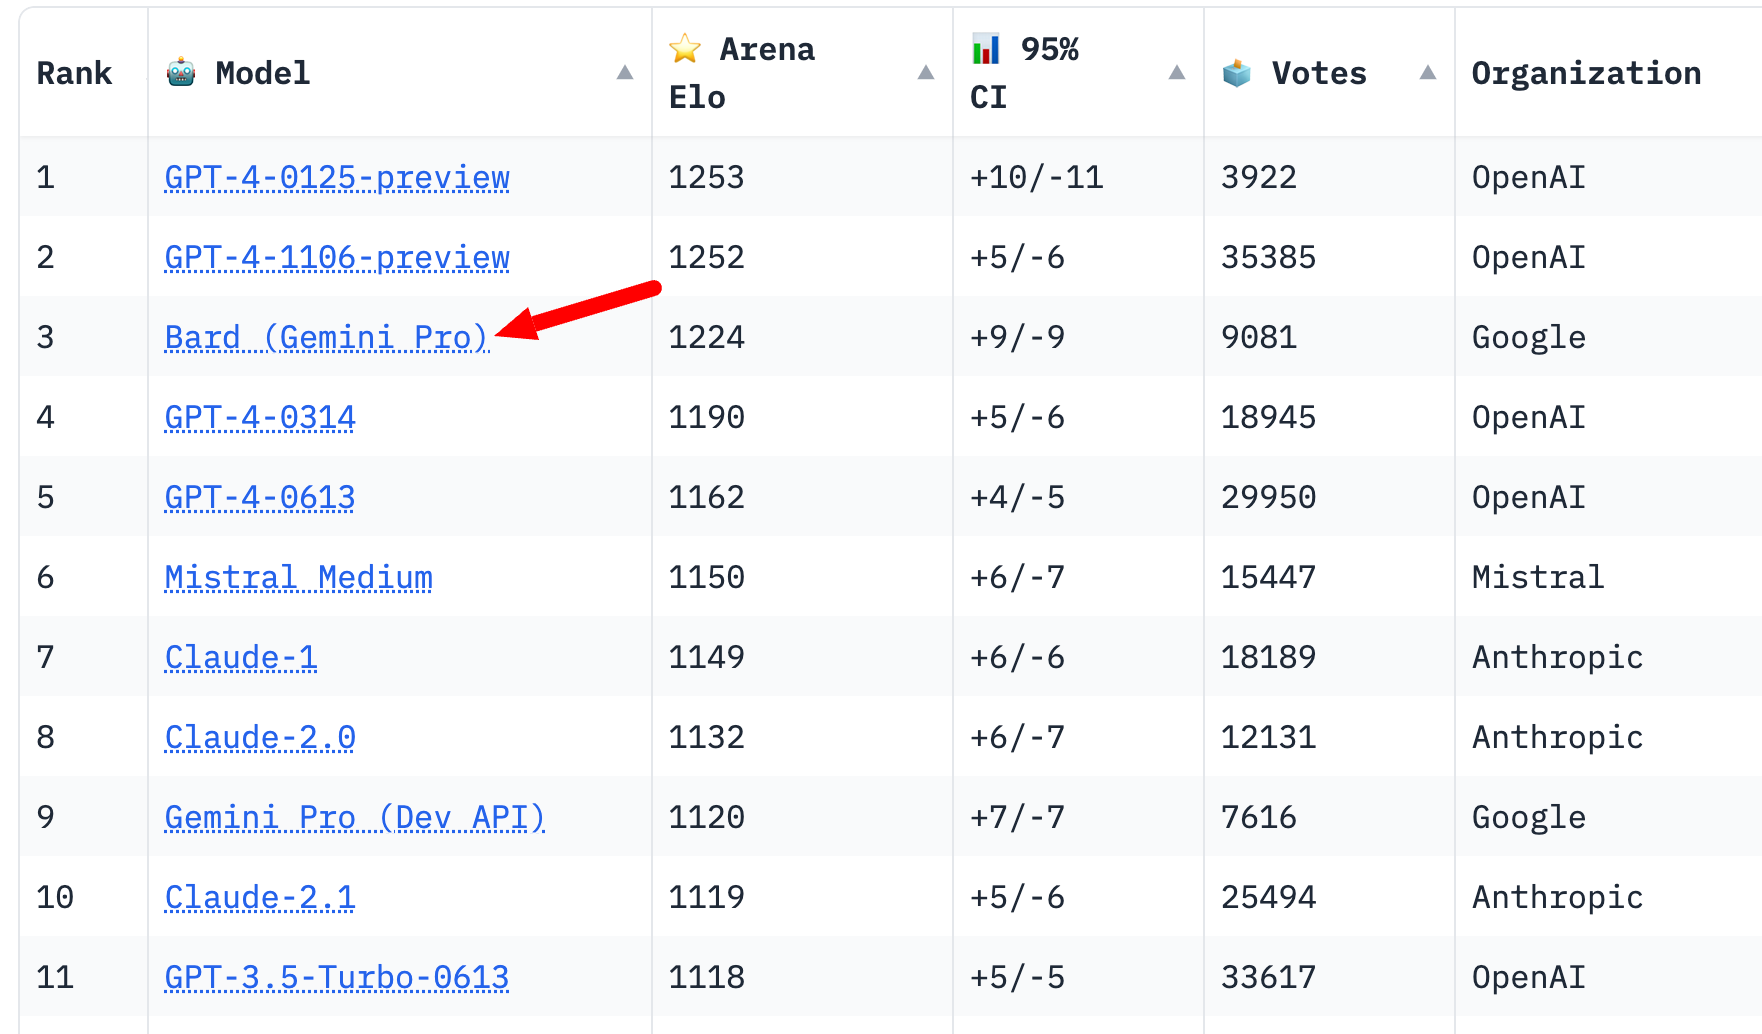Image resolution: width=1762 pixels, height=1034 pixels.
Task: Visit the Gemini Pro (Dev API) link
Action: pos(354,817)
